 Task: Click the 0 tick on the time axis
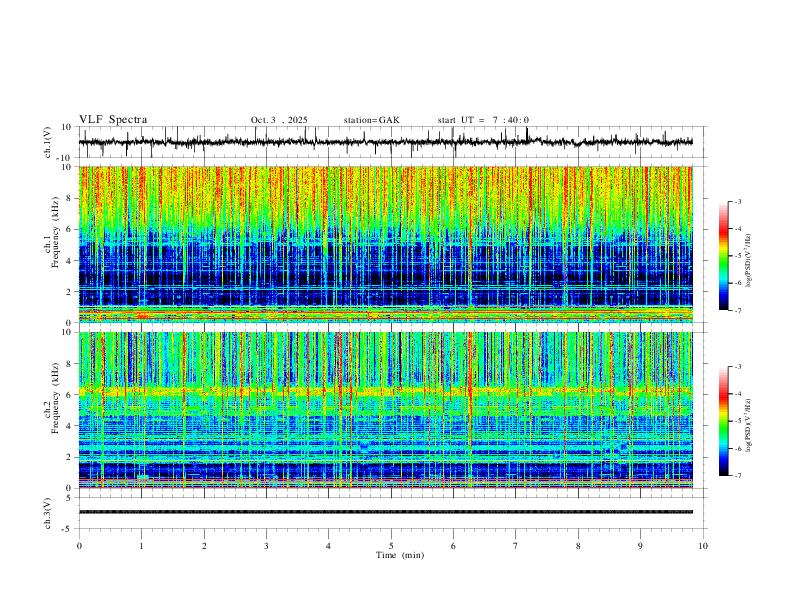coord(79,546)
